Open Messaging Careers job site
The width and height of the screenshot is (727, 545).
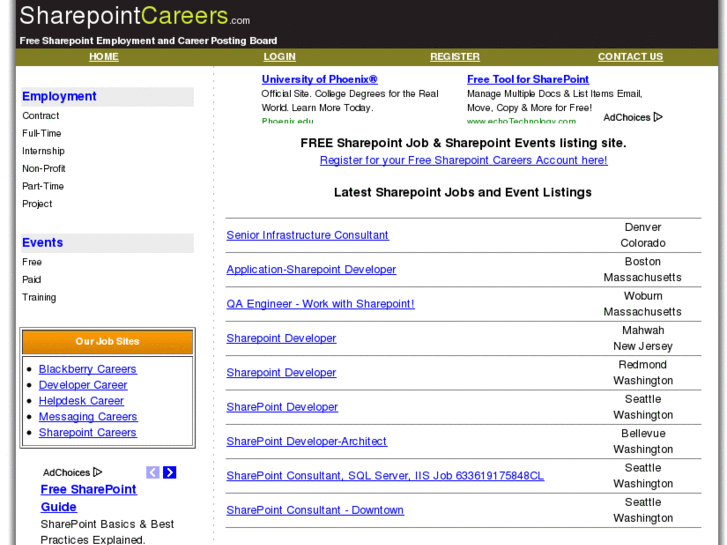[x=88, y=417]
